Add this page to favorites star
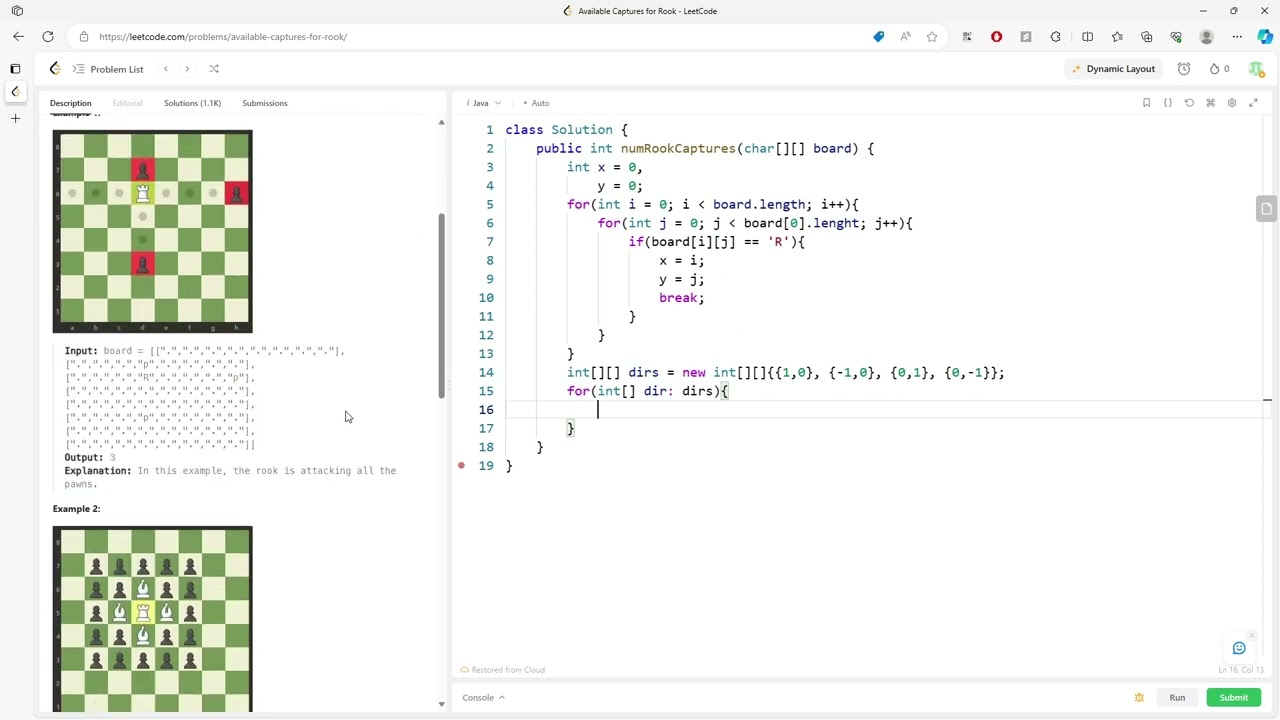Viewport: 1280px width, 720px height. click(x=932, y=37)
